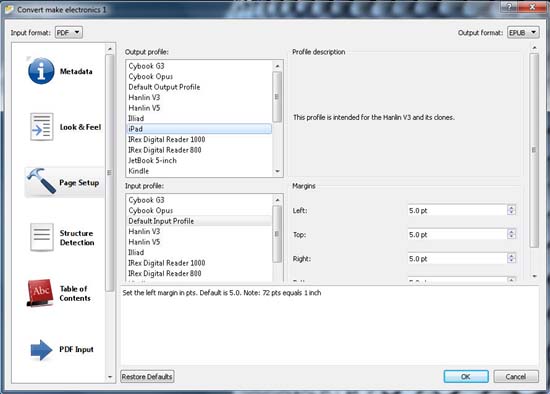Click the Top margin value field
Viewport: 550px width, 394px height.
[x=457, y=235]
